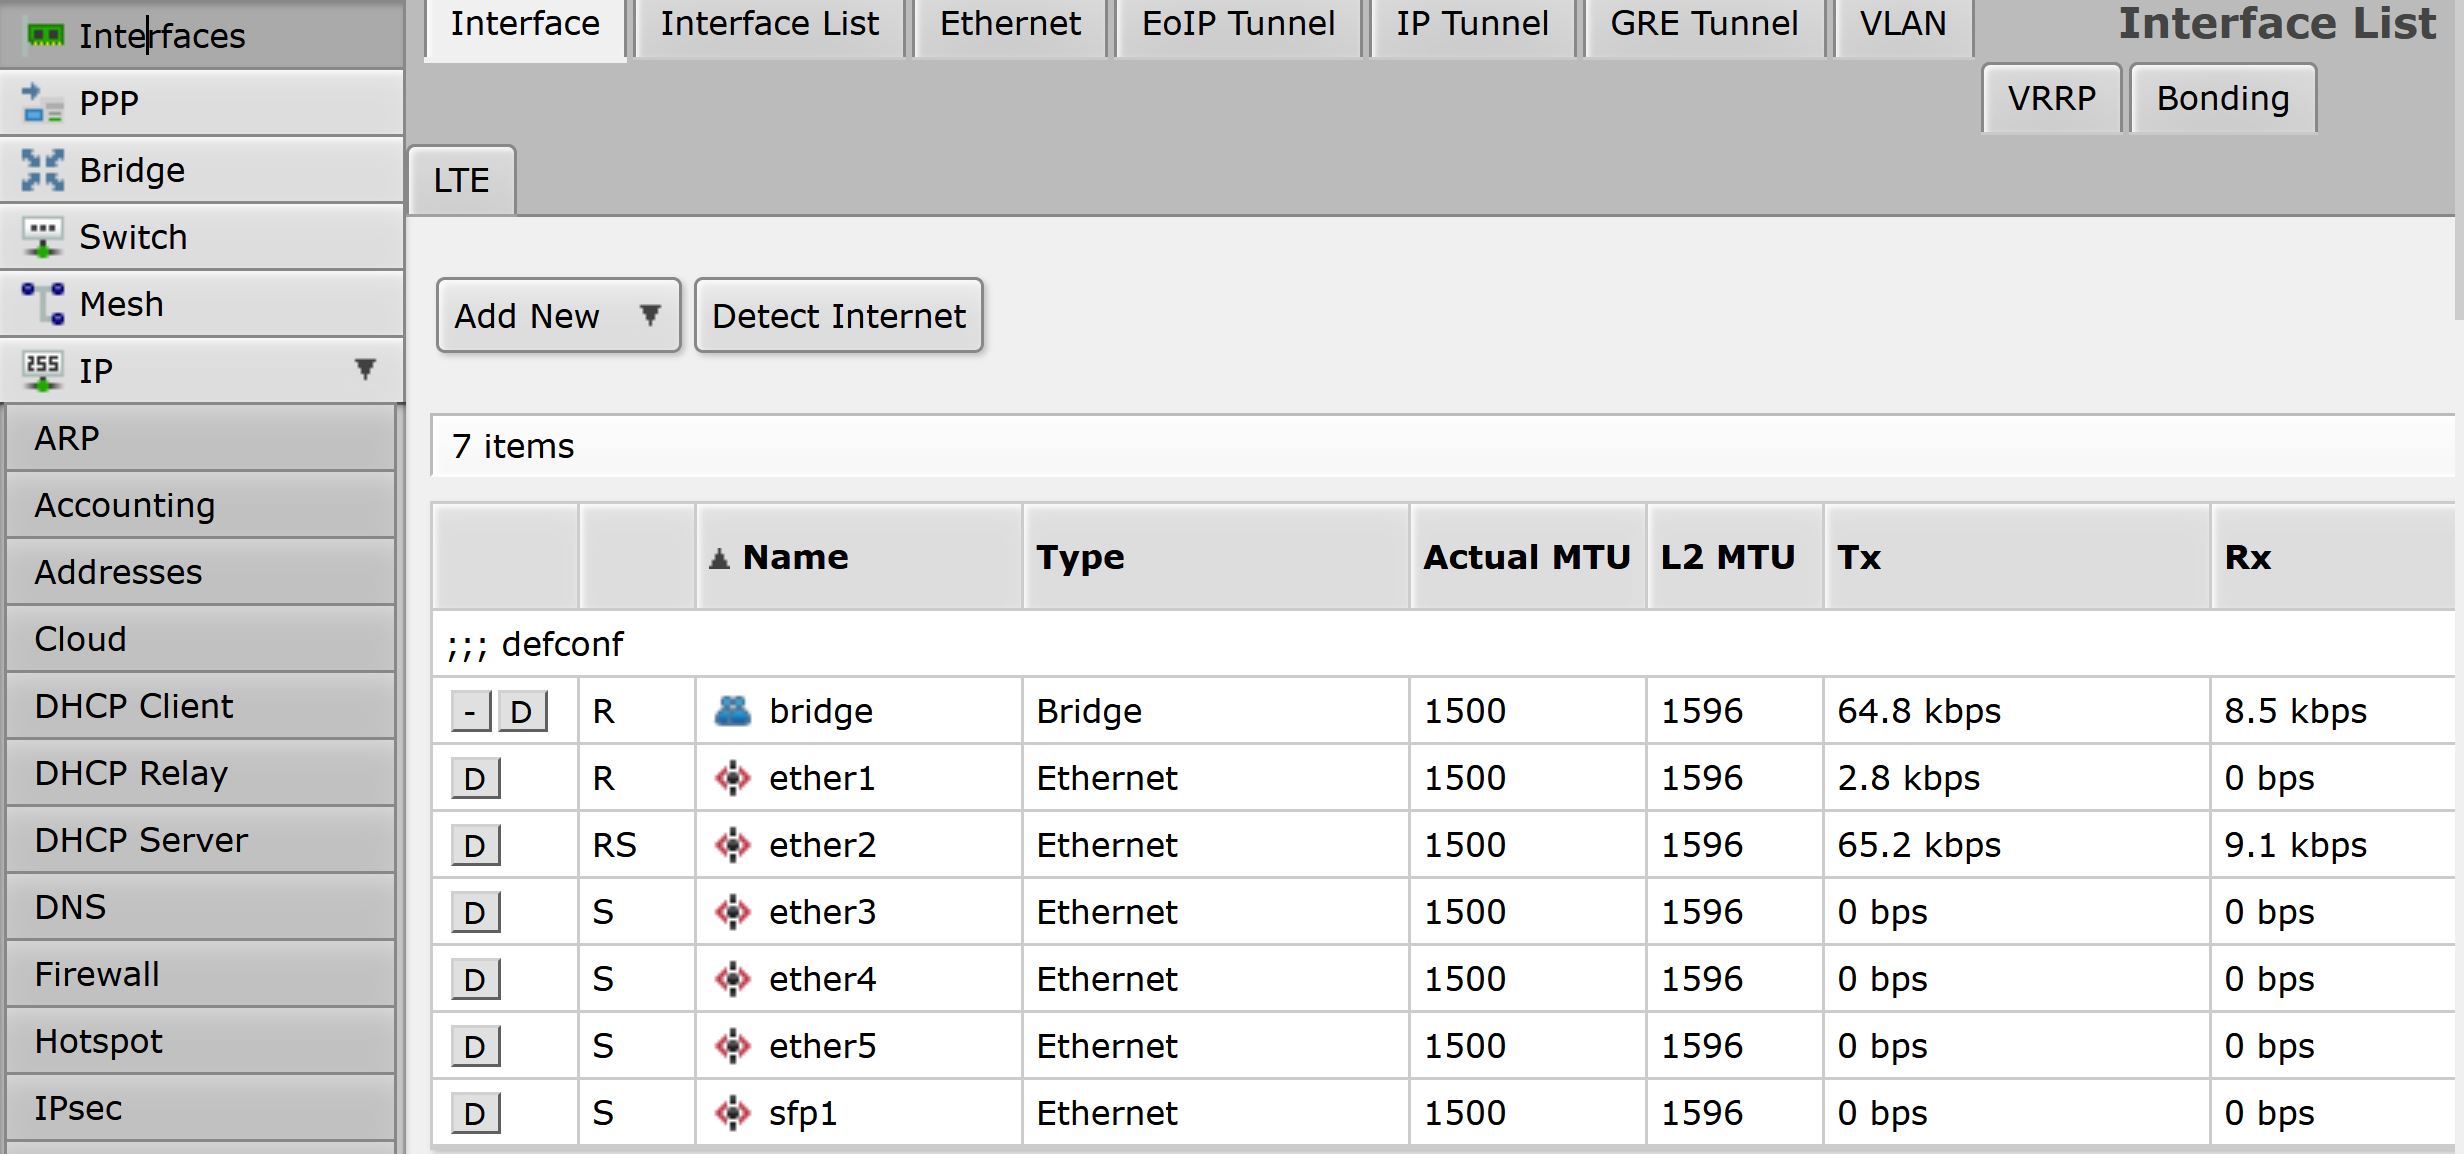Click the Detect Internet button

[x=838, y=315]
